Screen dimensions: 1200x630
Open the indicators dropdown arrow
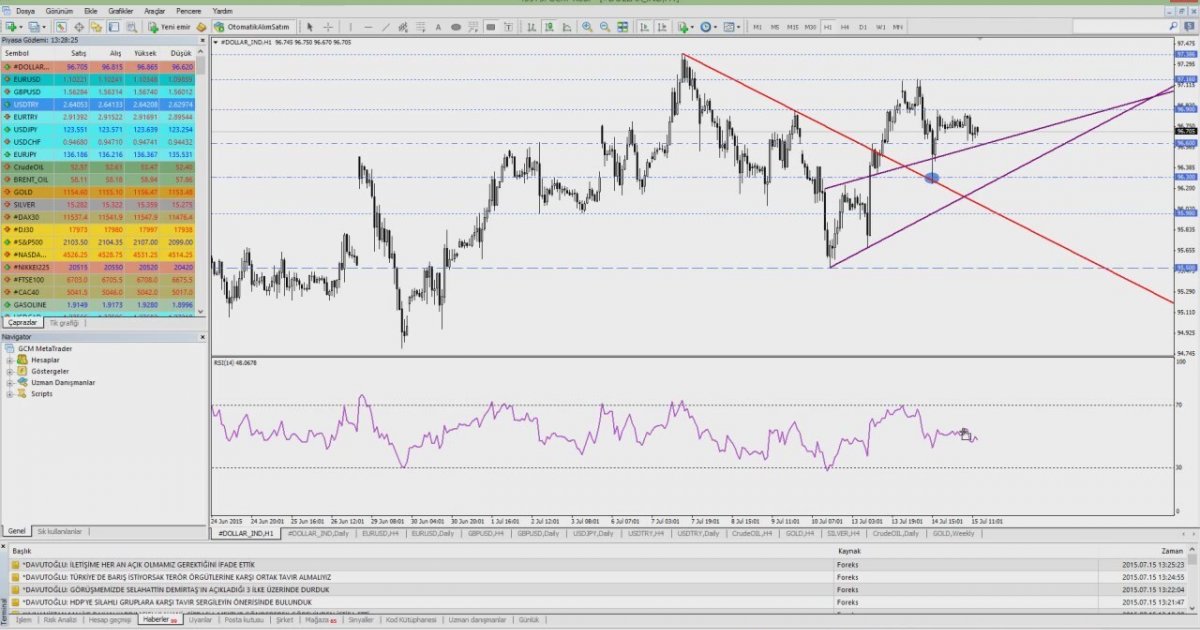pos(692,26)
